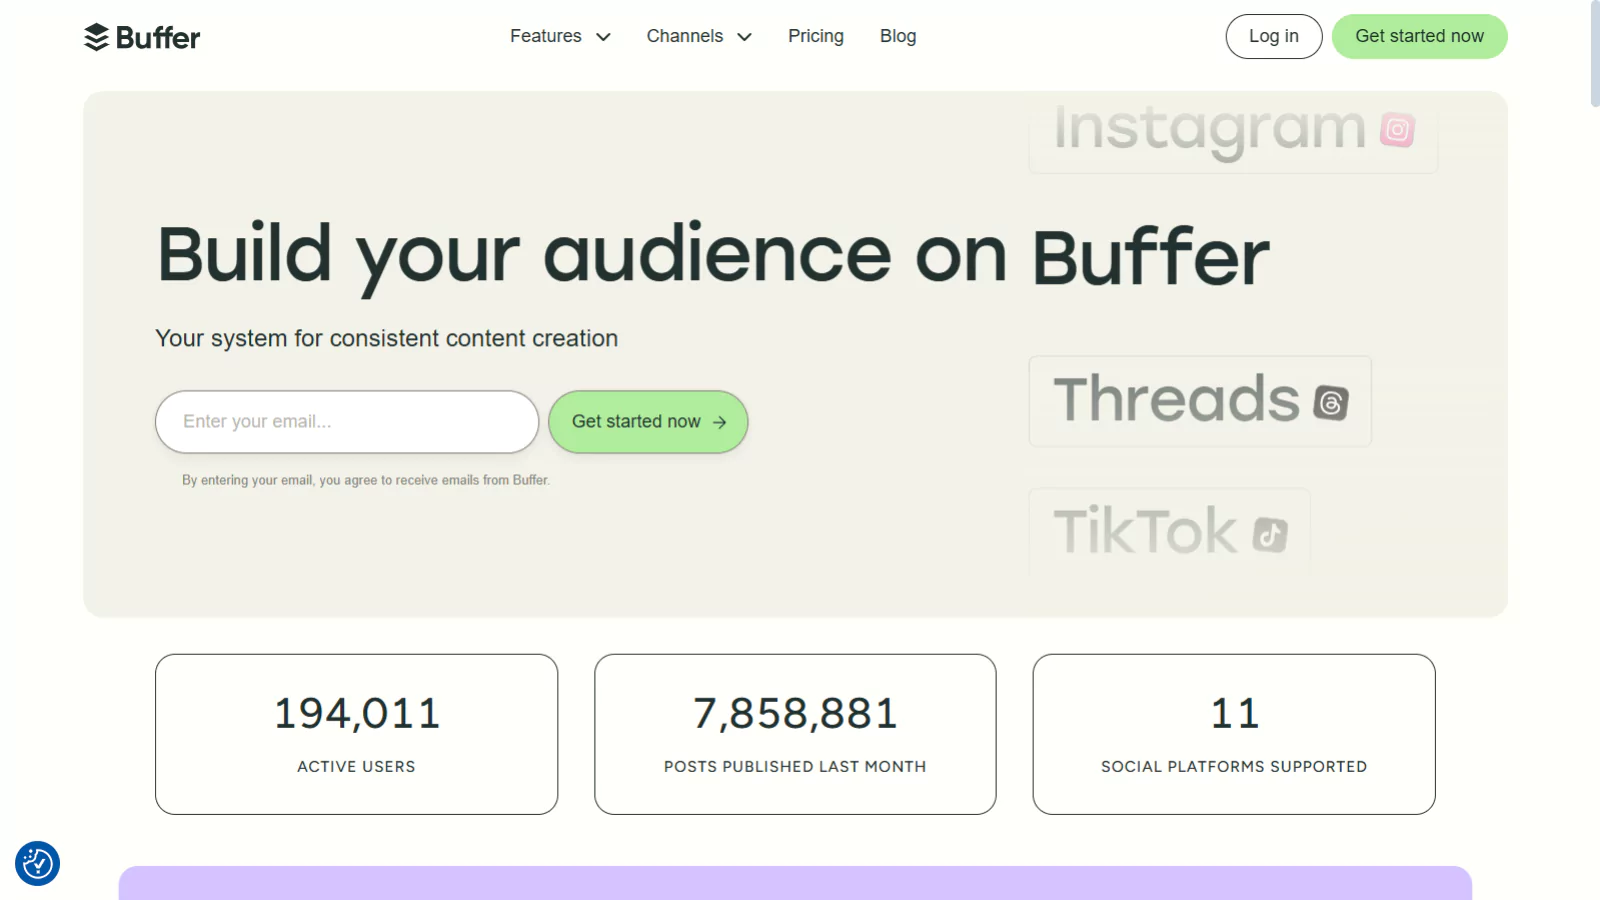Image resolution: width=1600 pixels, height=900 pixels.
Task: Click the SOCIAL PLATFORMS SUPPORTED label
Action: pyautogui.click(x=1234, y=767)
